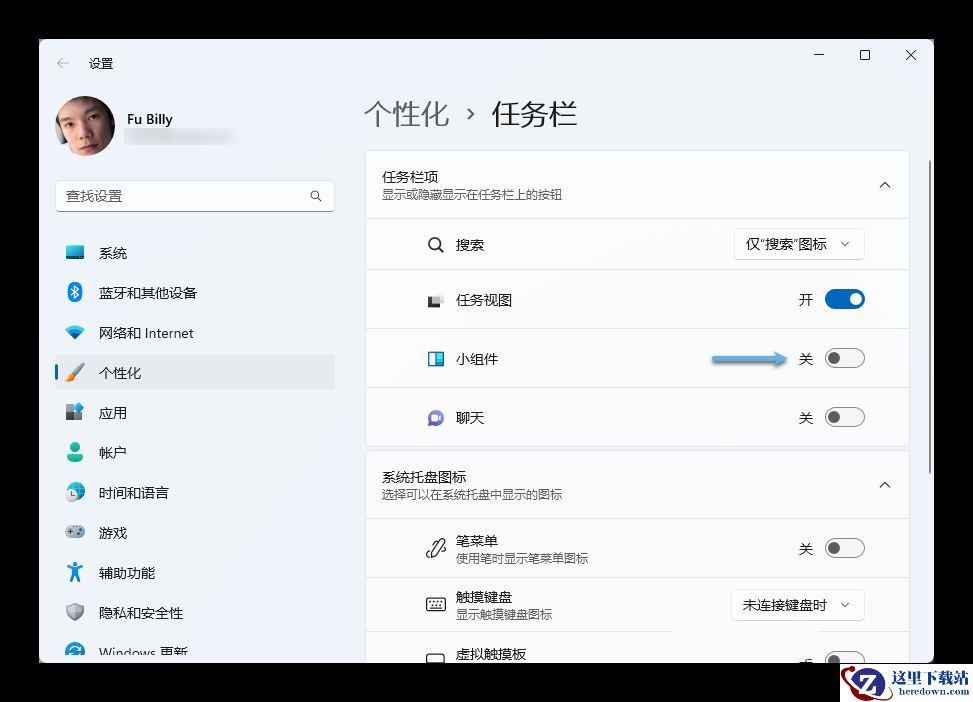The height and width of the screenshot is (702, 973).
Task: Open 蓝牙和其他设备 category
Action: (195, 292)
